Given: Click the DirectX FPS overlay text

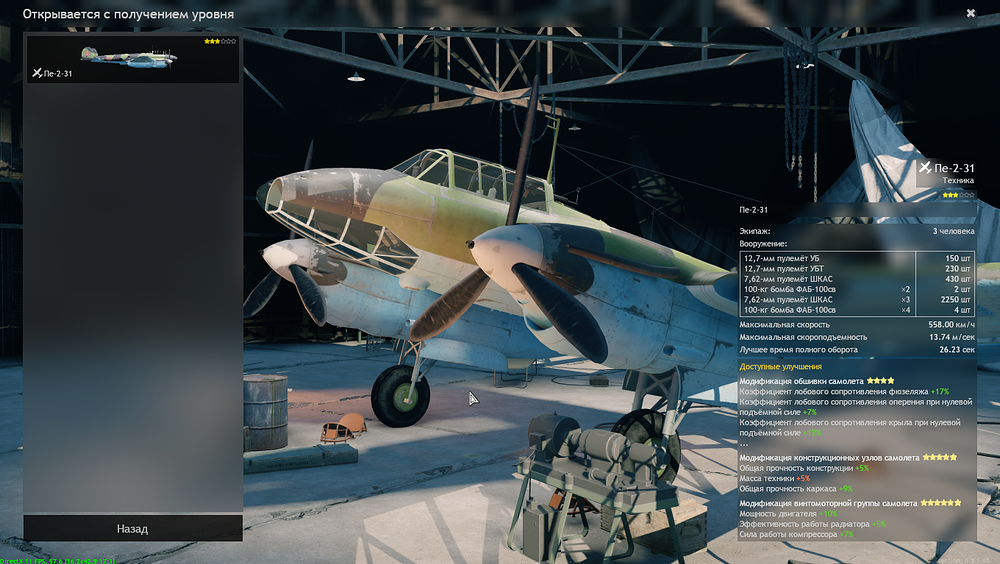Looking at the screenshot, I should click(58, 560).
